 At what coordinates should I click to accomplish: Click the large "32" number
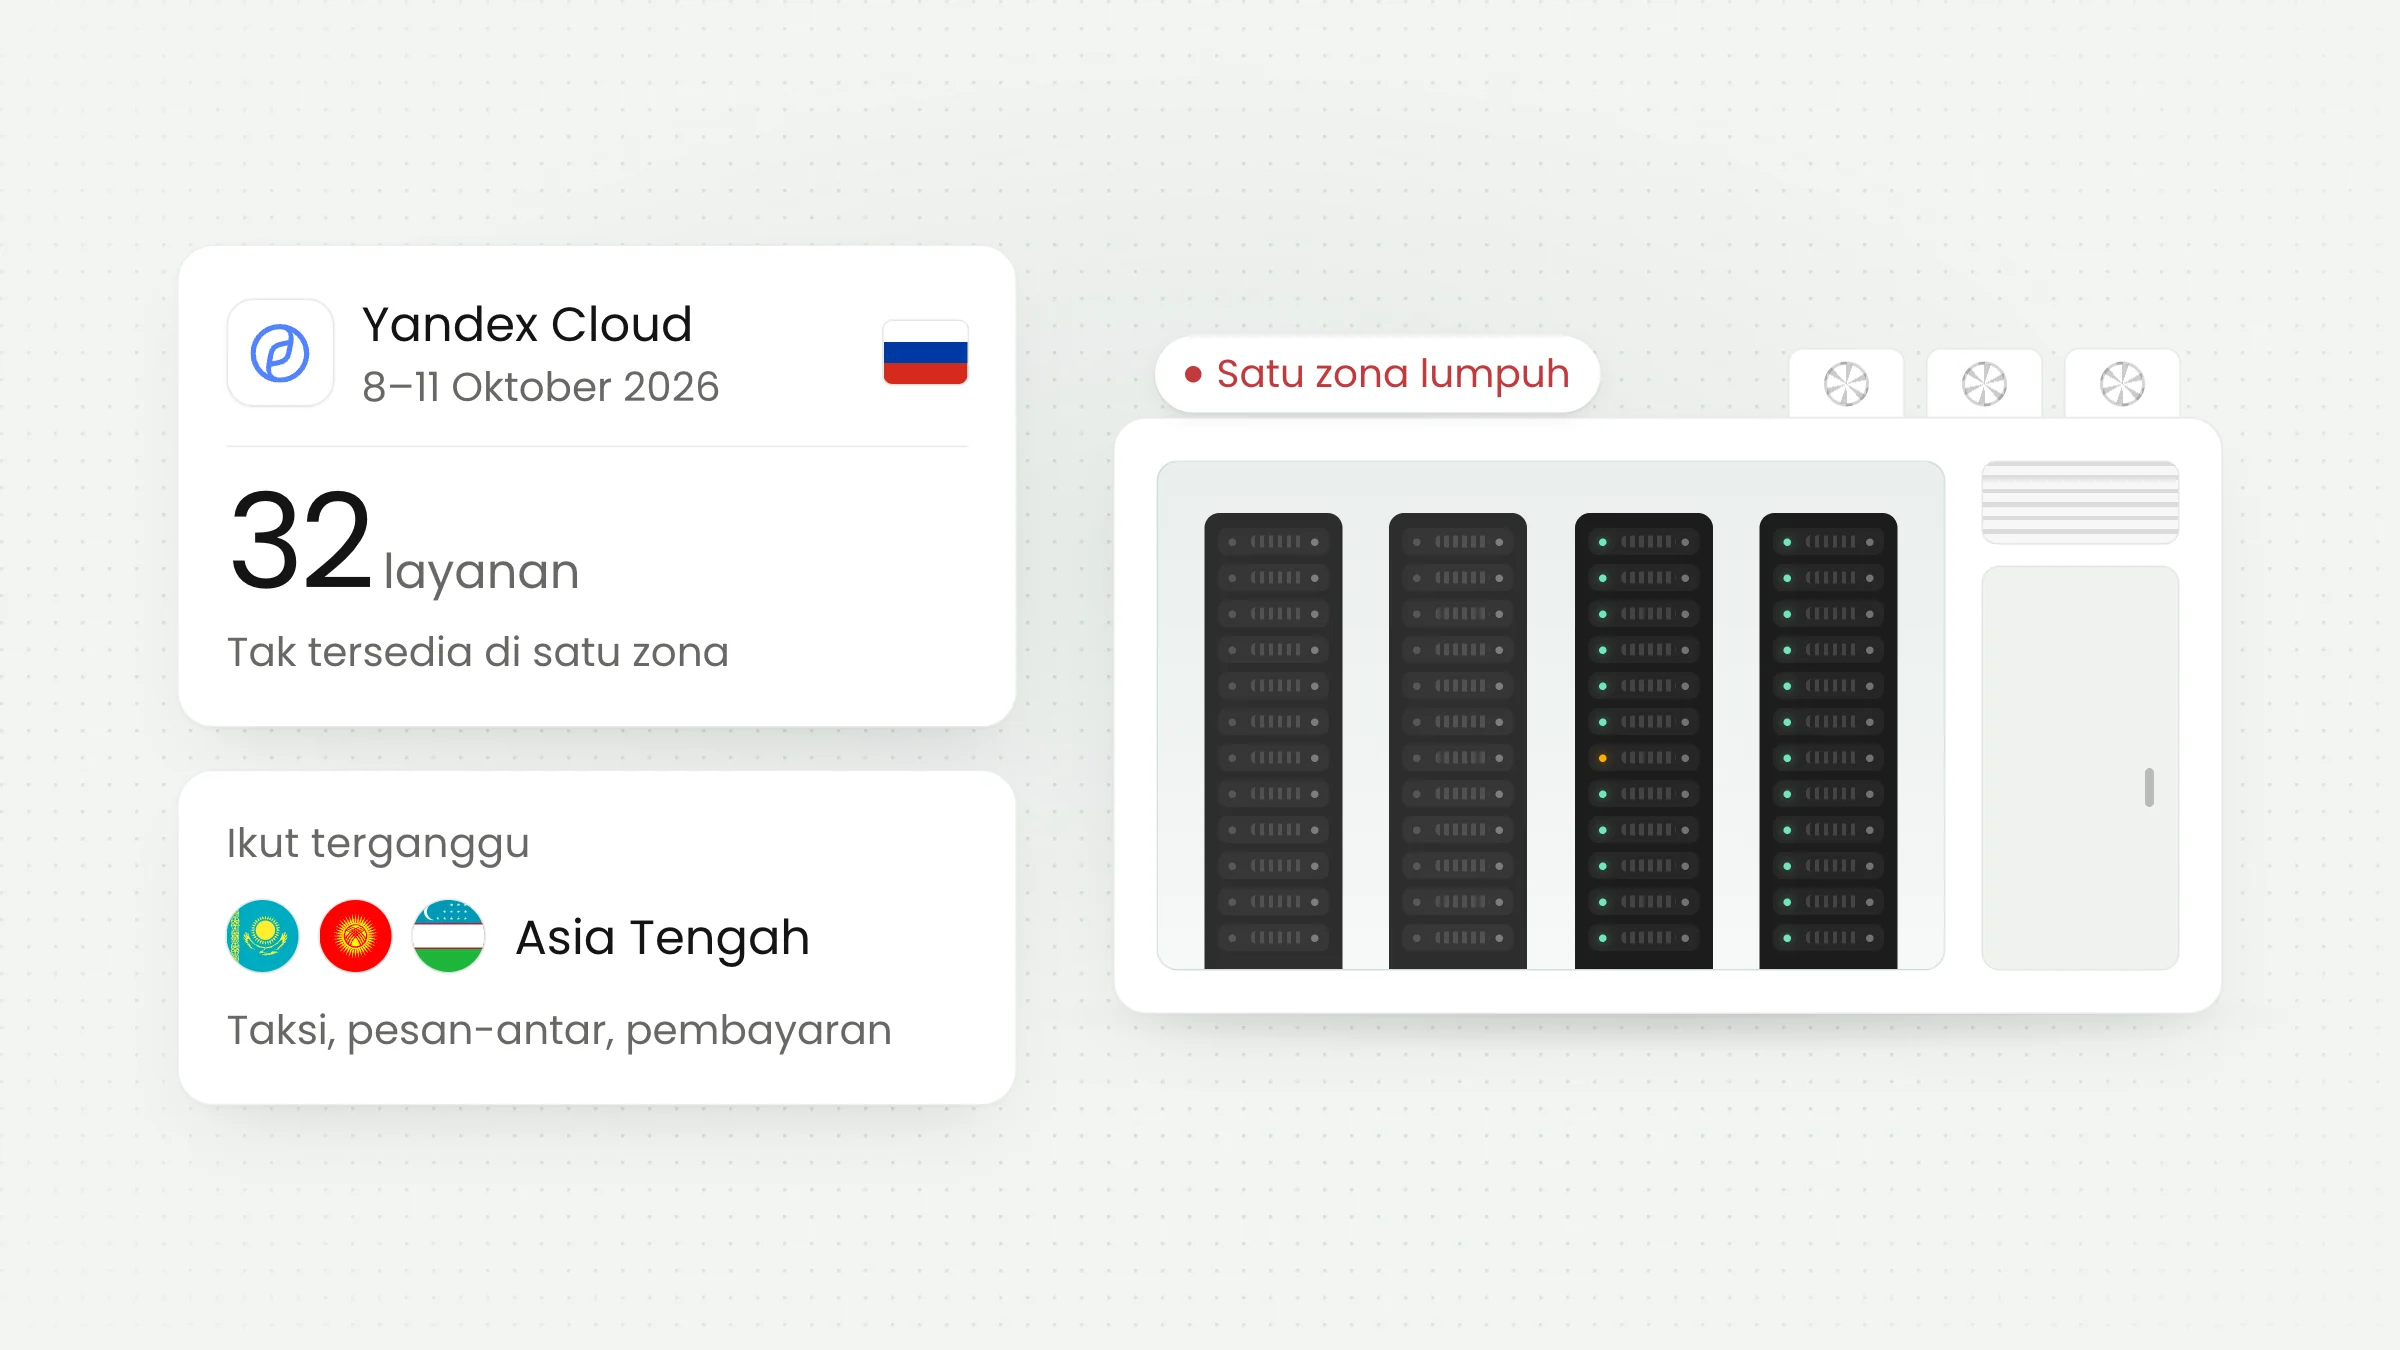[301, 541]
